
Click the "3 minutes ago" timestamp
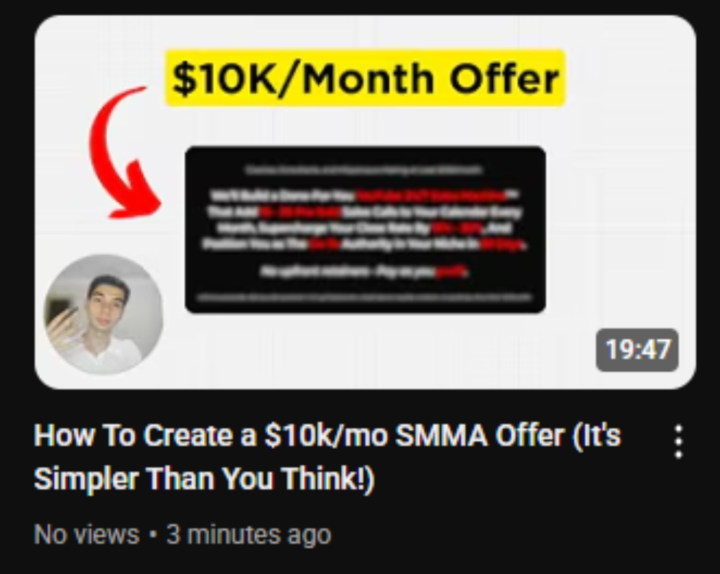(x=248, y=535)
